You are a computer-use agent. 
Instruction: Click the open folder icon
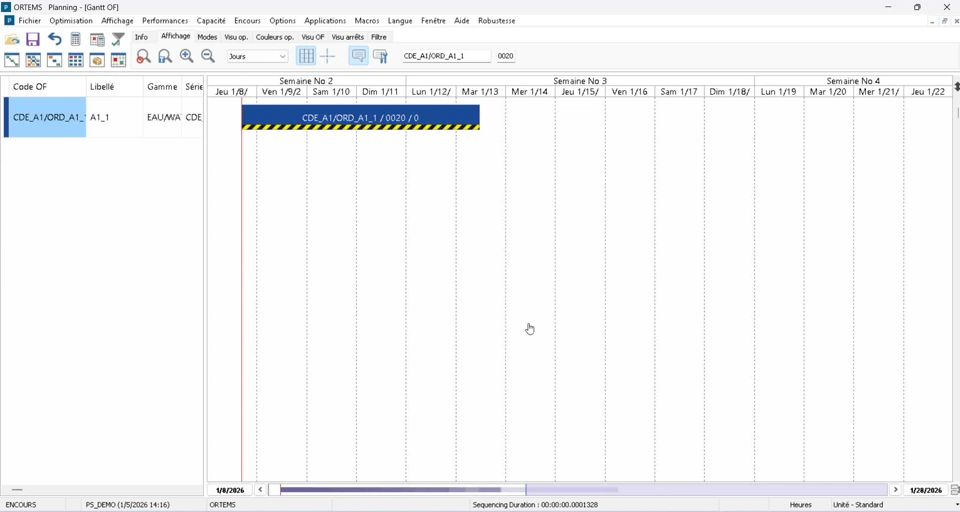(x=12, y=40)
